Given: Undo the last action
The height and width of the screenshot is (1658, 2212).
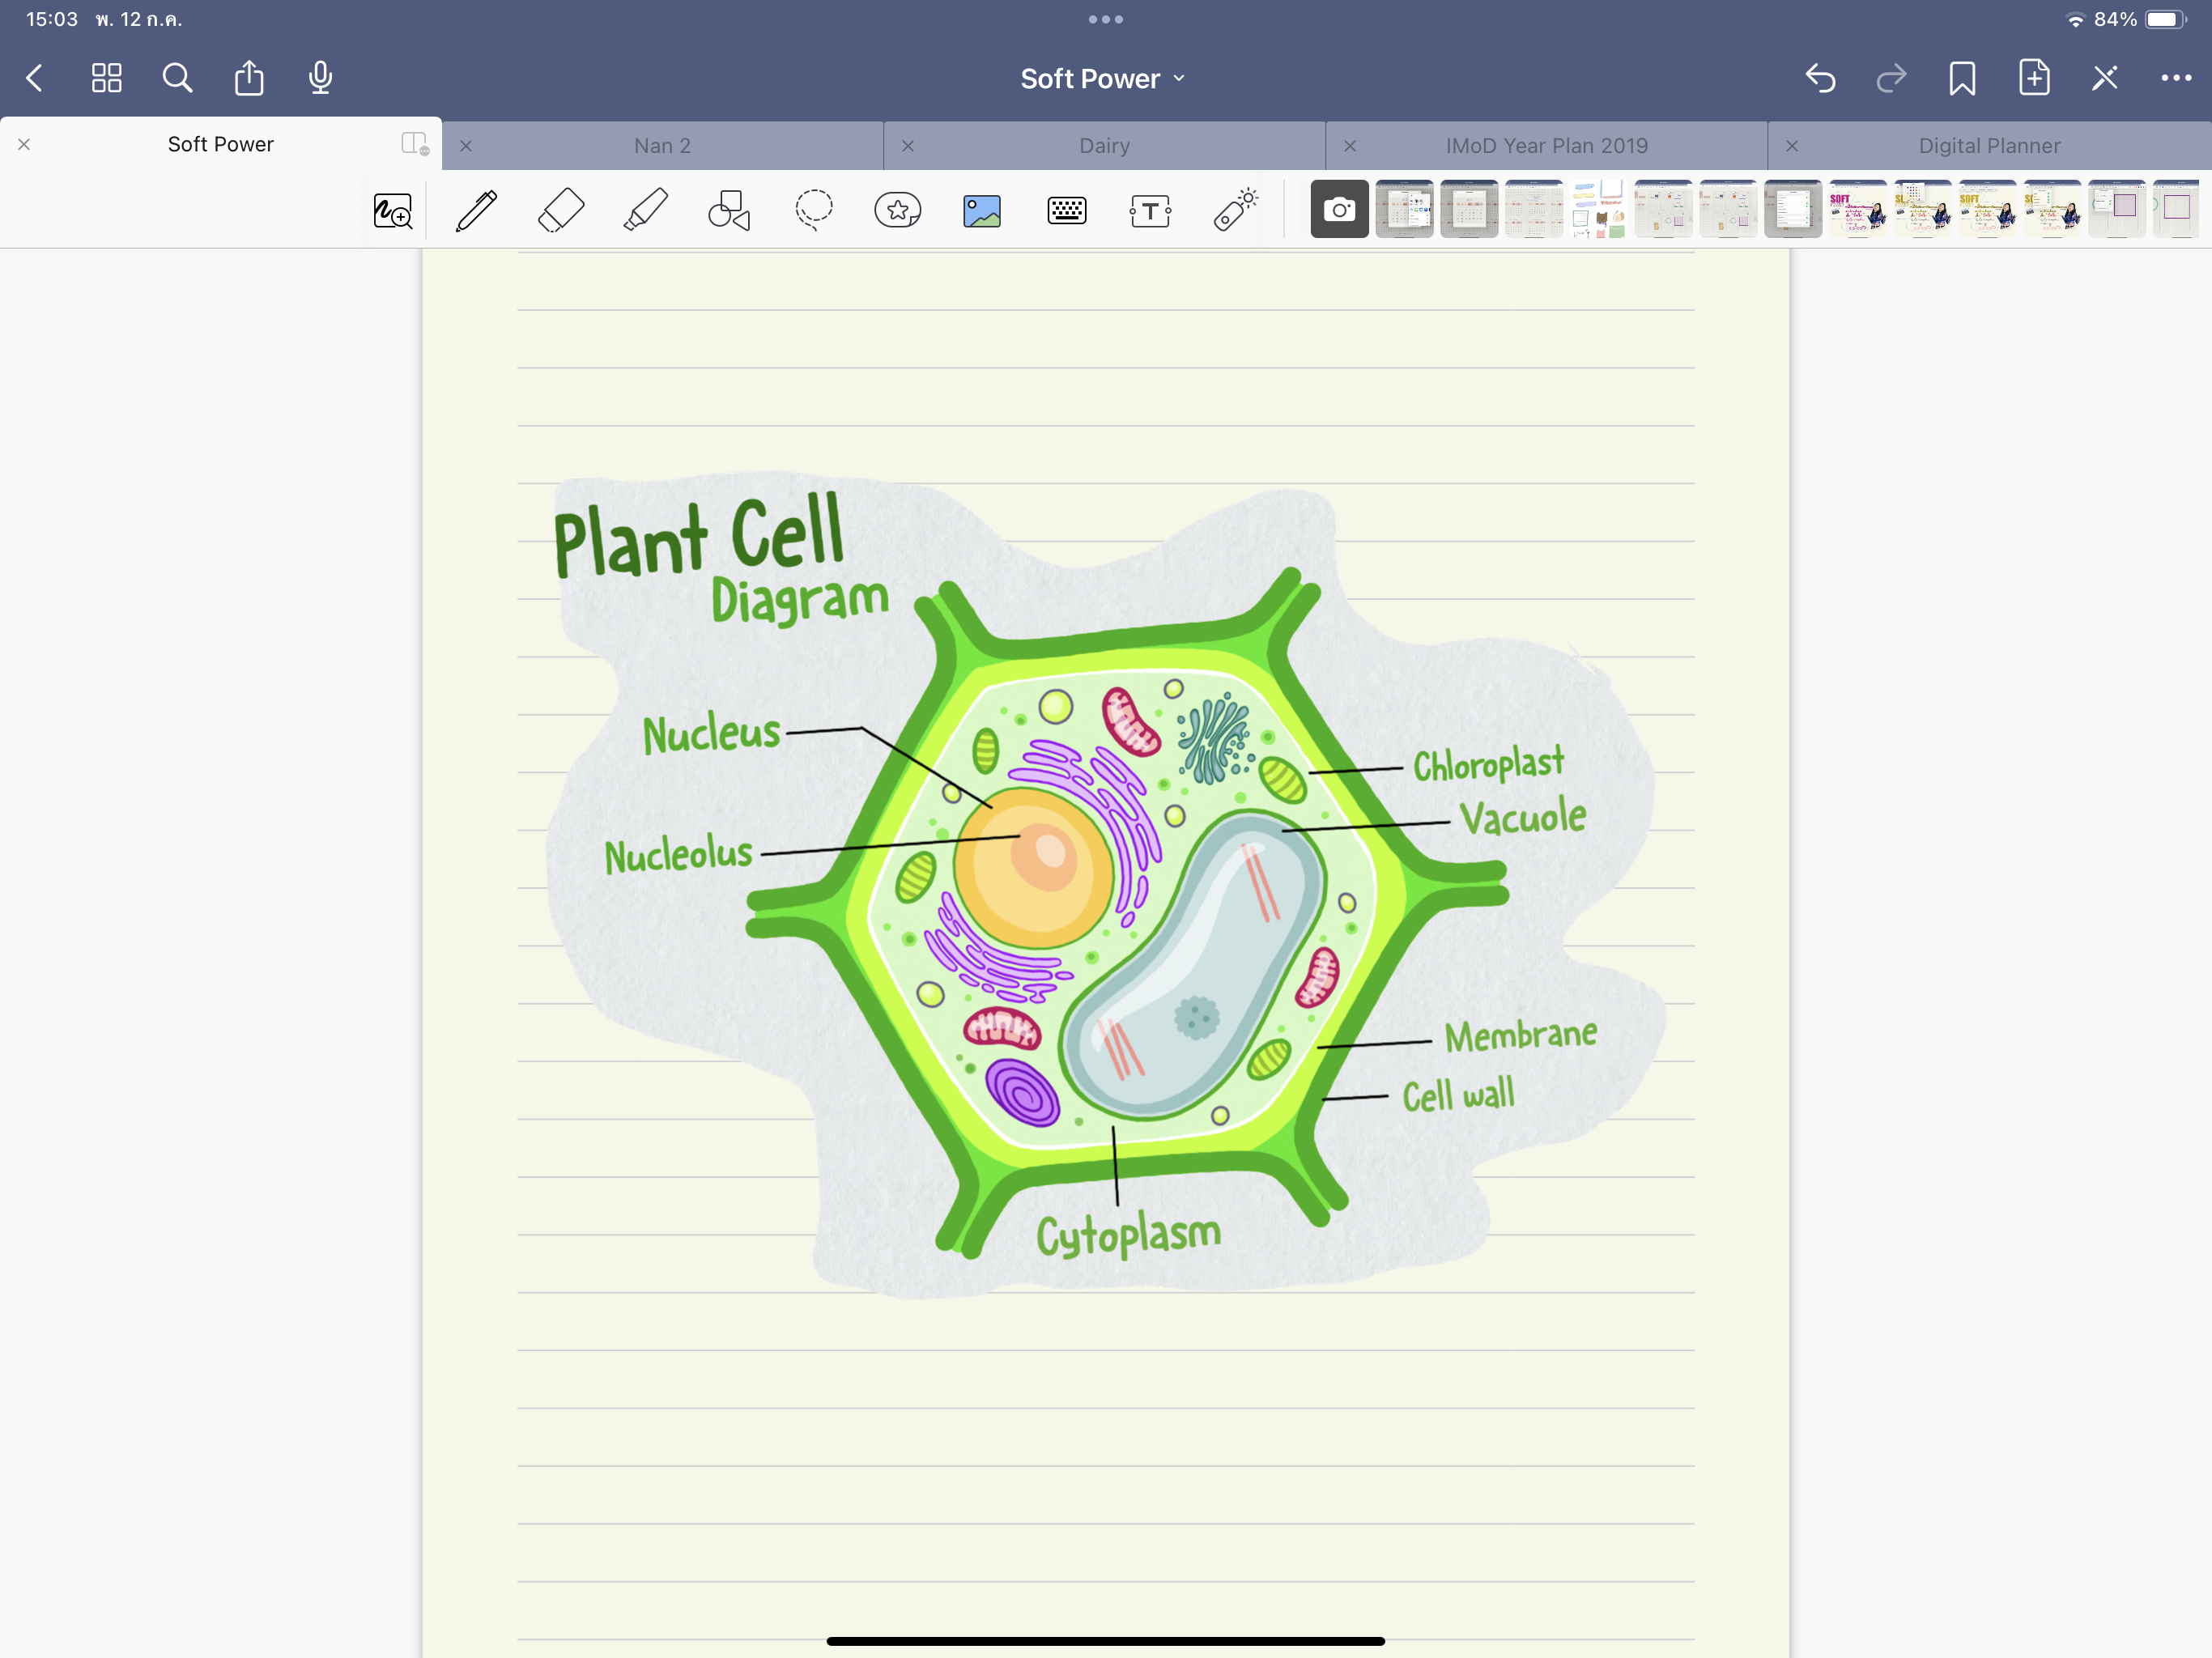Looking at the screenshot, I should 1820,78.
